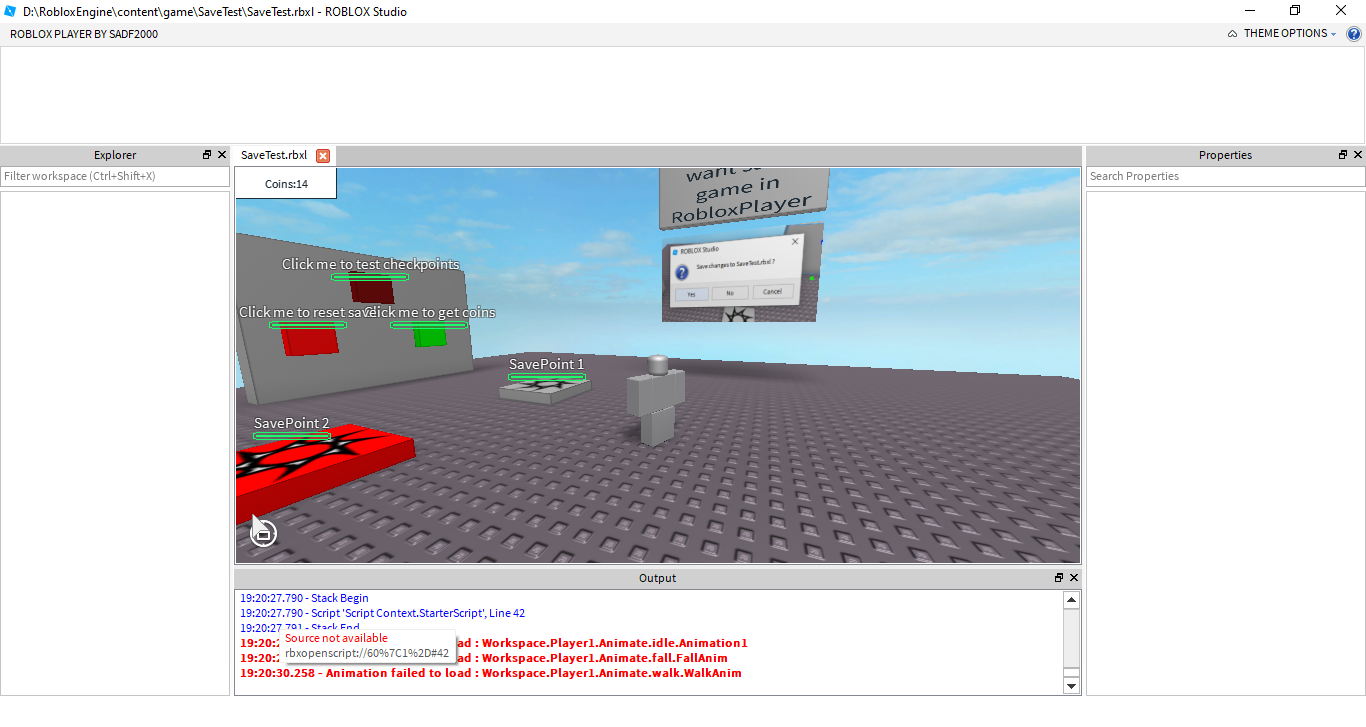Click the Output scrollbar up arrow

(1071, 600)
